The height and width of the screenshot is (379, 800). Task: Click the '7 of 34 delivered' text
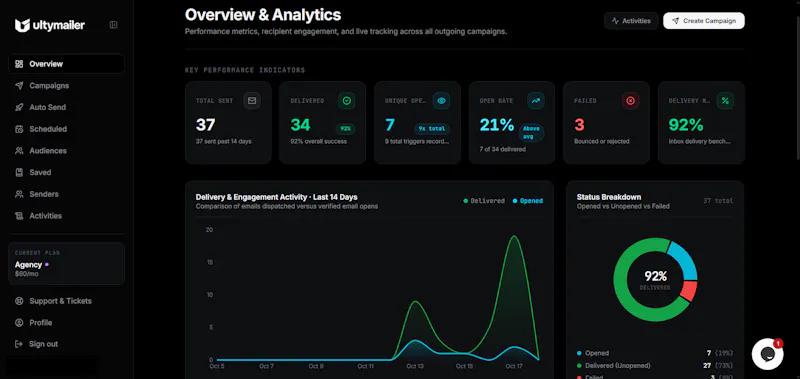503,149
